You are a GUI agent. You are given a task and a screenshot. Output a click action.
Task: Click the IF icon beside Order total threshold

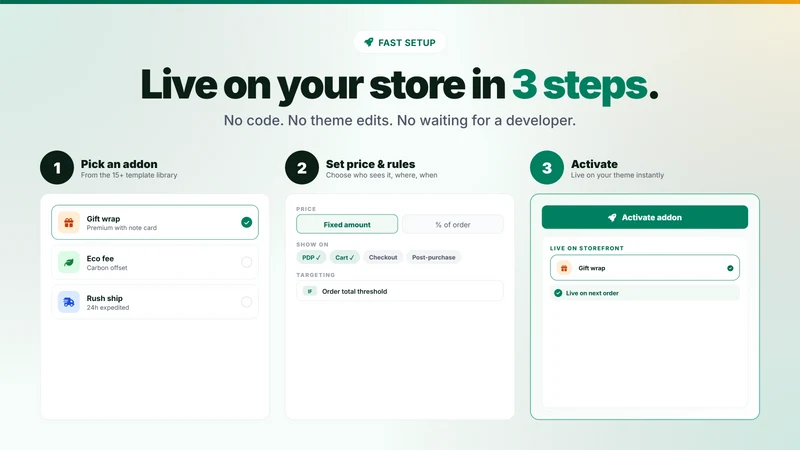click(x=310, y=291)
